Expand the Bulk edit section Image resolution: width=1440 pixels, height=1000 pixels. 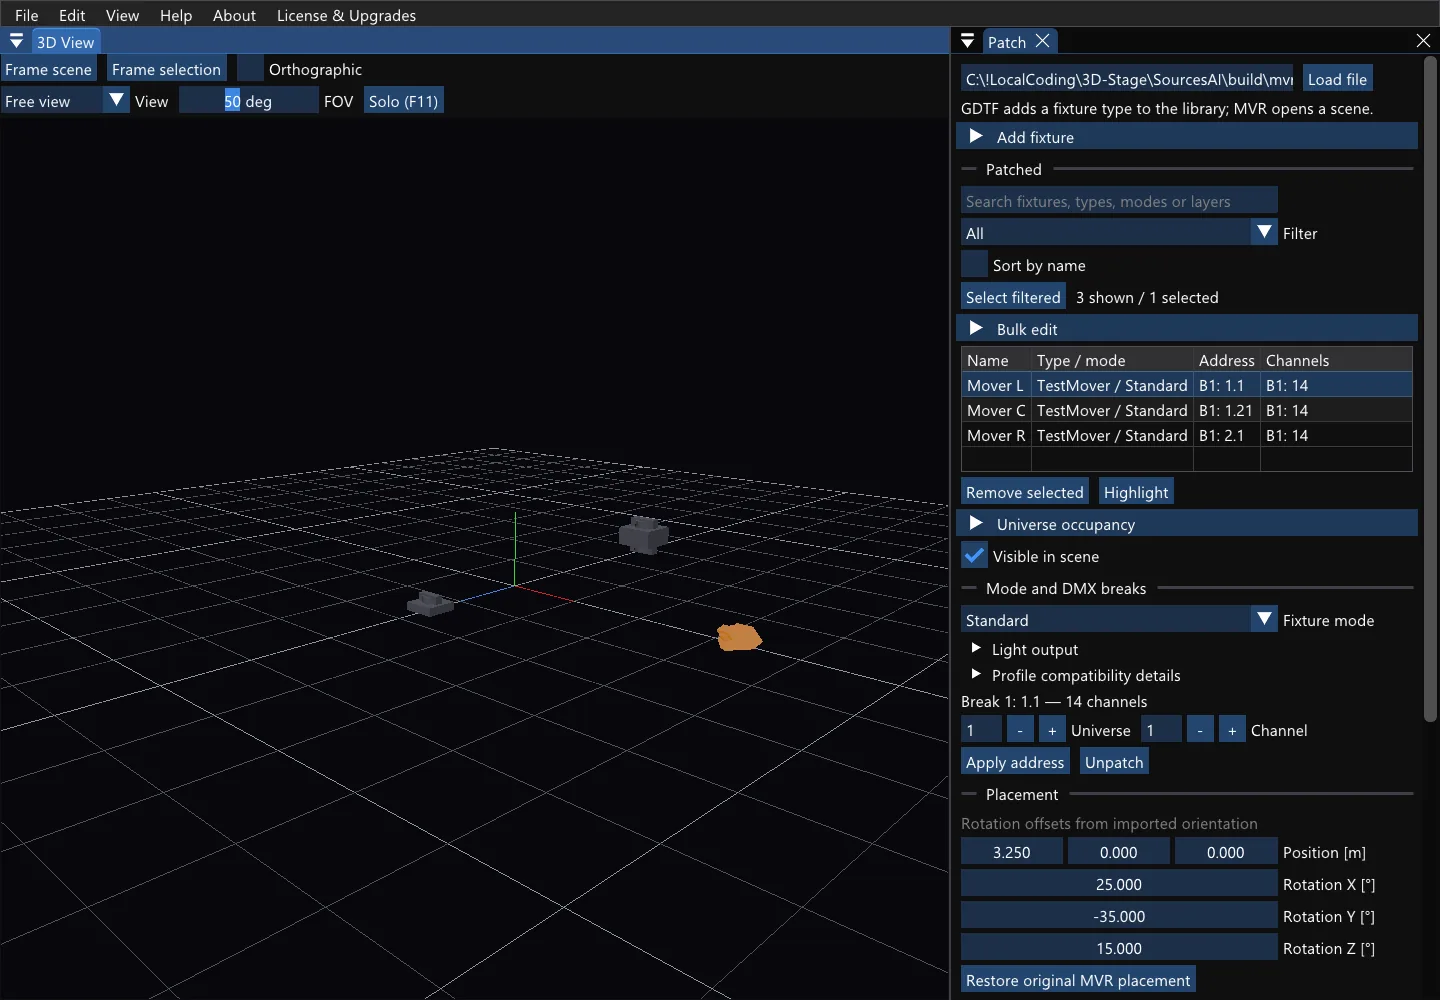coord(1187,329)
